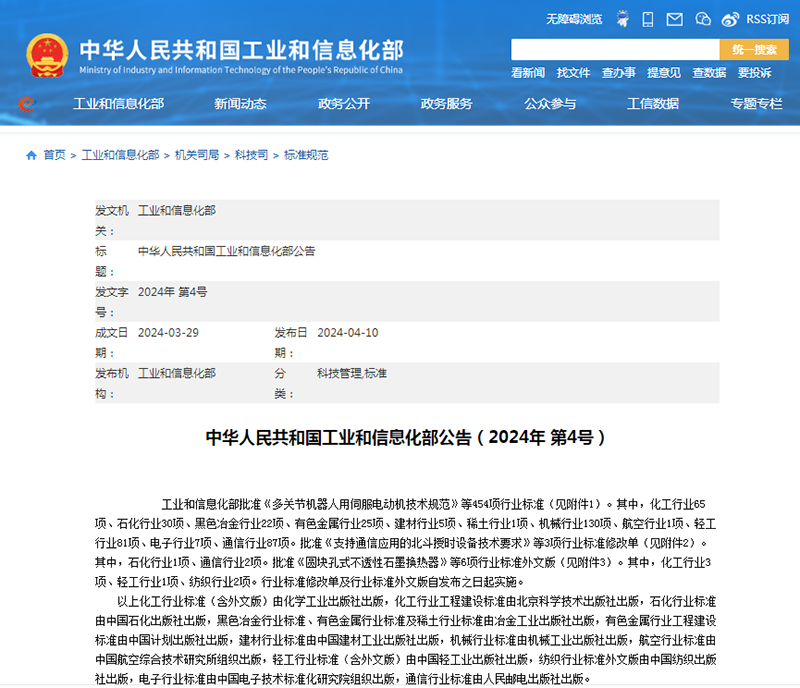Open the 找文件 quick link
This screenshot has height=688, width=800.
click(573, 71)
